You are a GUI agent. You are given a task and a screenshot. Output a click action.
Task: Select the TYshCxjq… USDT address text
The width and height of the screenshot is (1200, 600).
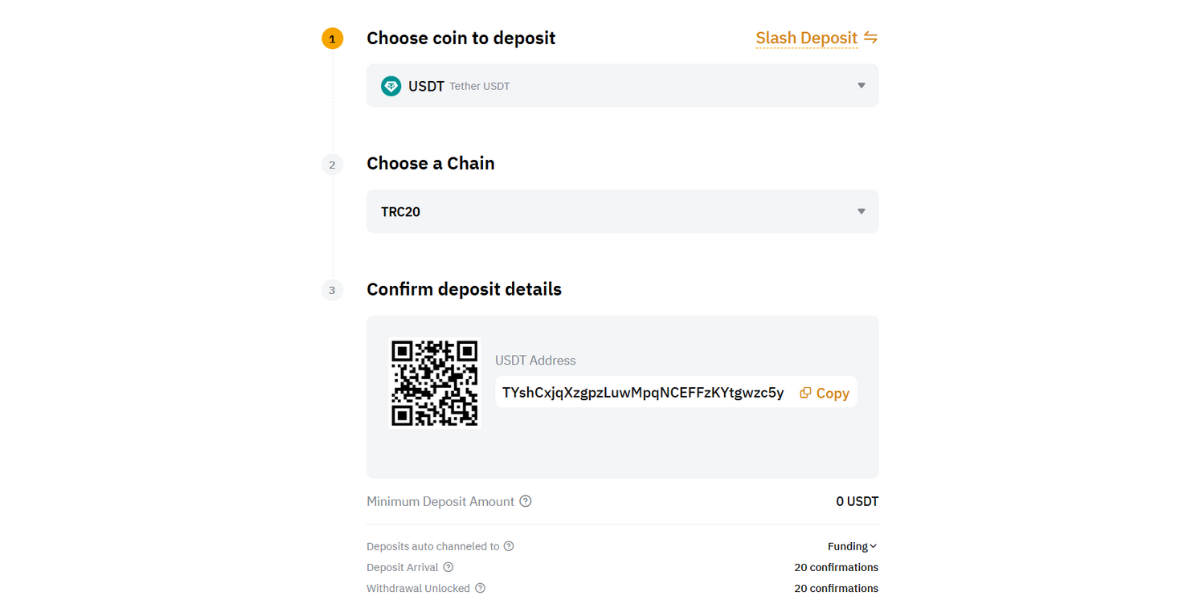pos(643,393)
